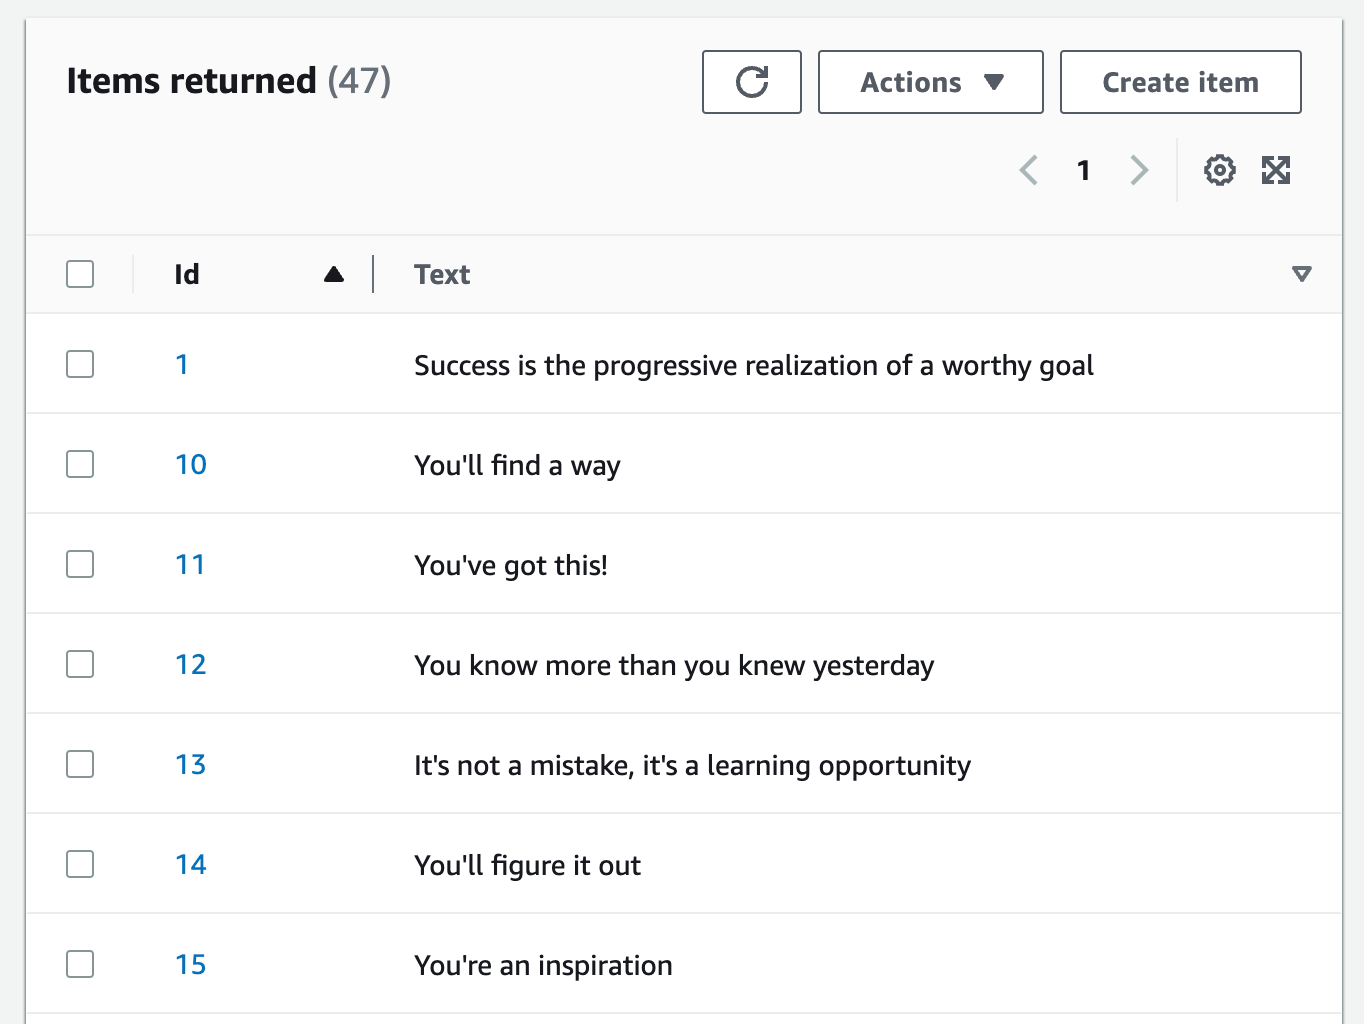Check the box for item Id 13
This screenshot has width=1364, height=1024.
tap(80, 764)
